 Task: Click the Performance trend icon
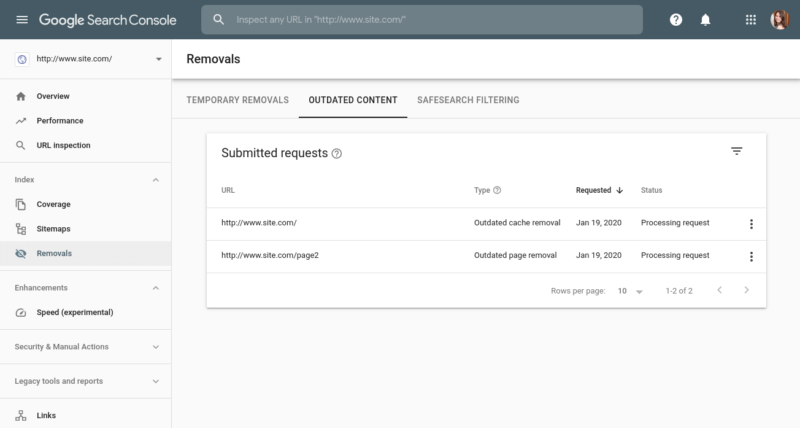pyautogui.click(x=21, y=121)
